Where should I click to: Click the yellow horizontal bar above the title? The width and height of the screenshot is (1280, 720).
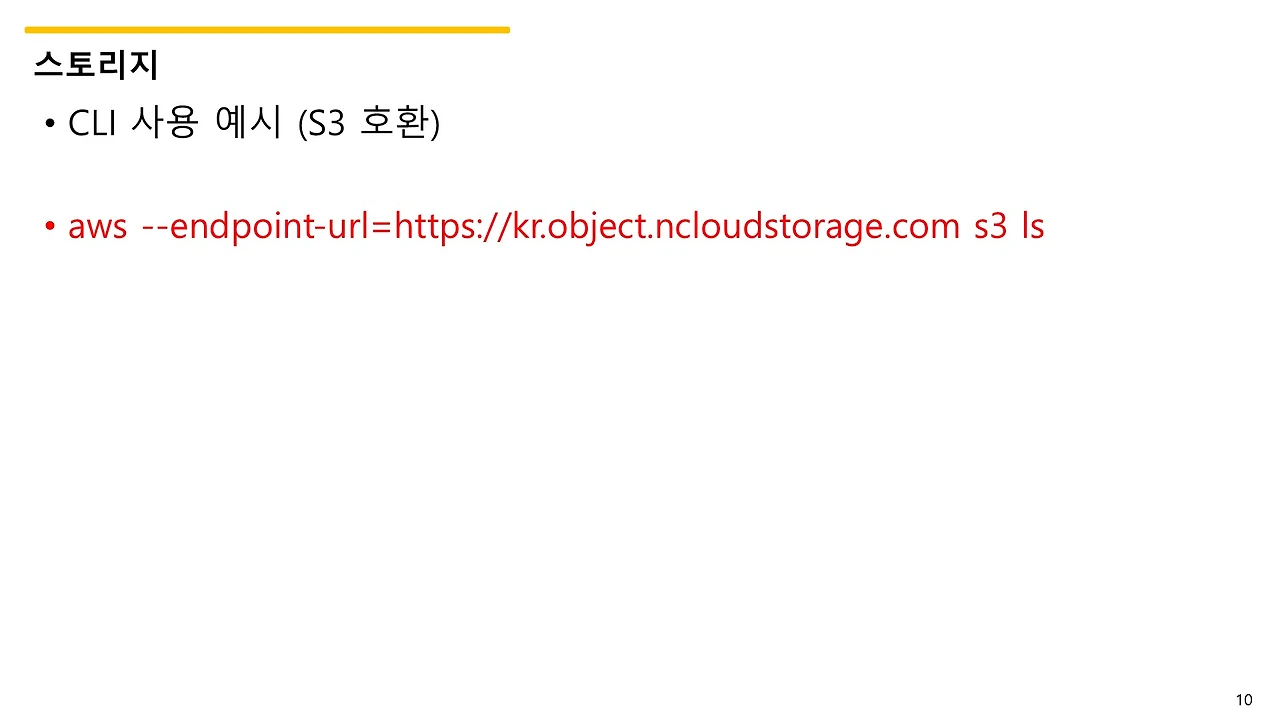(x=267, y=30)
